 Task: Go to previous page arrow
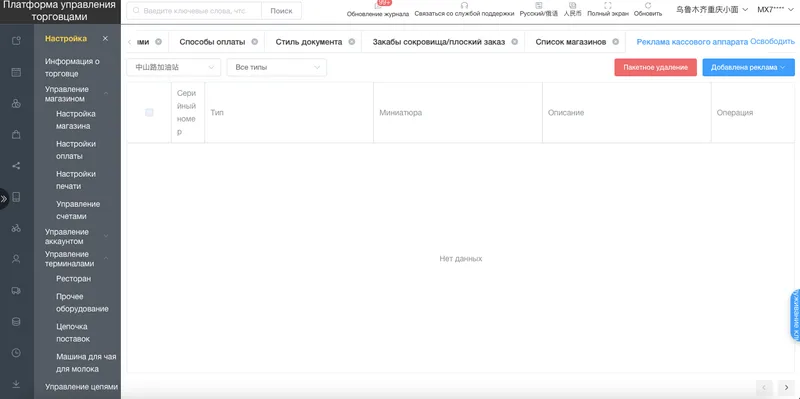pos(764,388)
